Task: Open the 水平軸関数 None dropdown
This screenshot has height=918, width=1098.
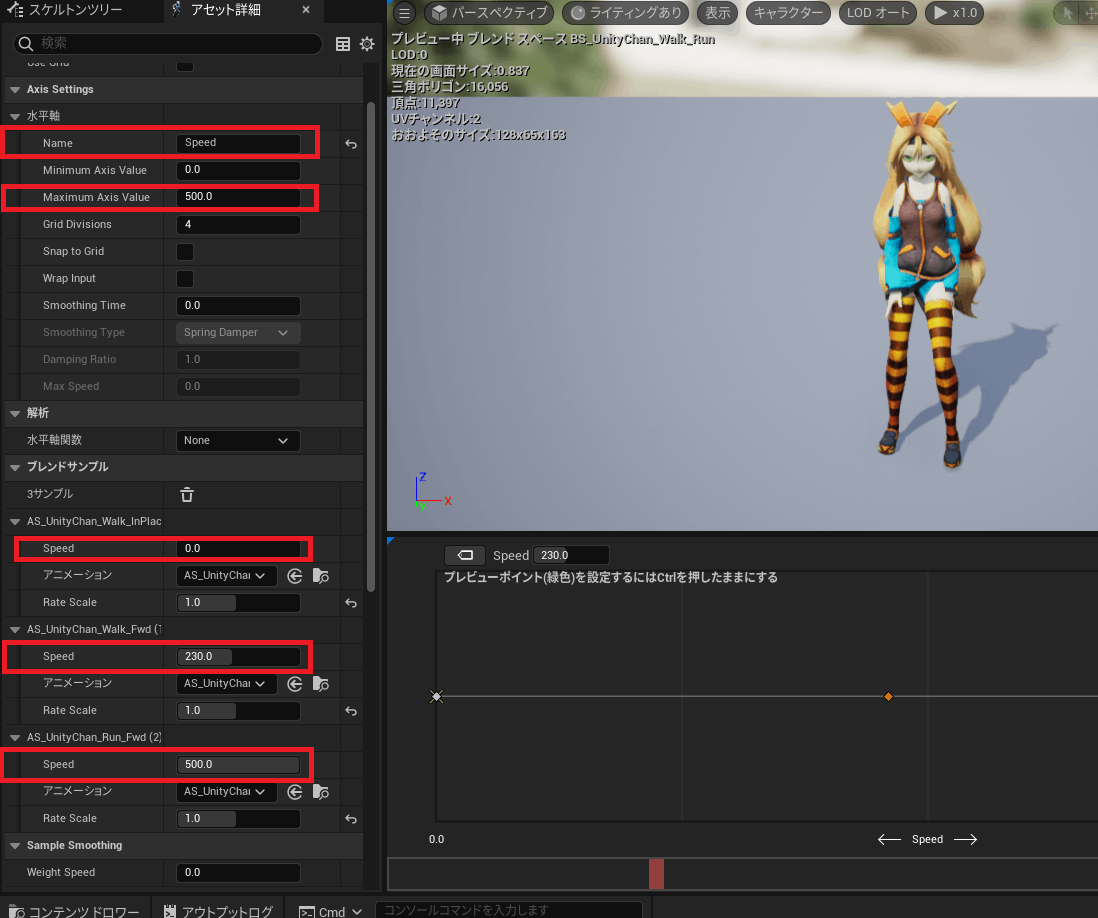Action: 238,440
